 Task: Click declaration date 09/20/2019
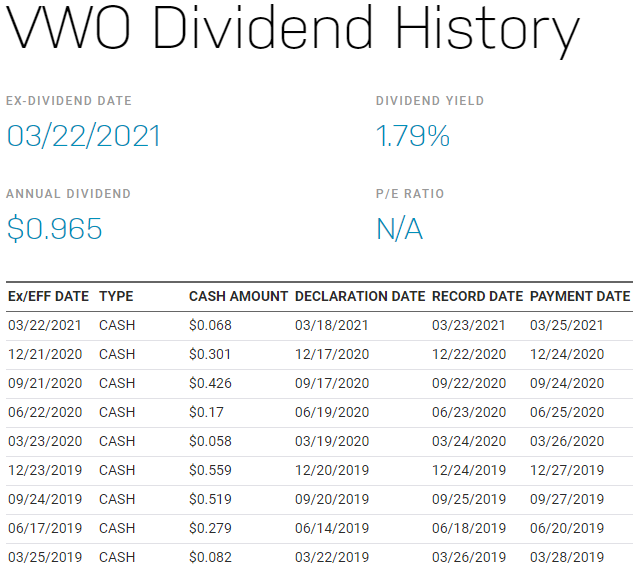(332, 499)
